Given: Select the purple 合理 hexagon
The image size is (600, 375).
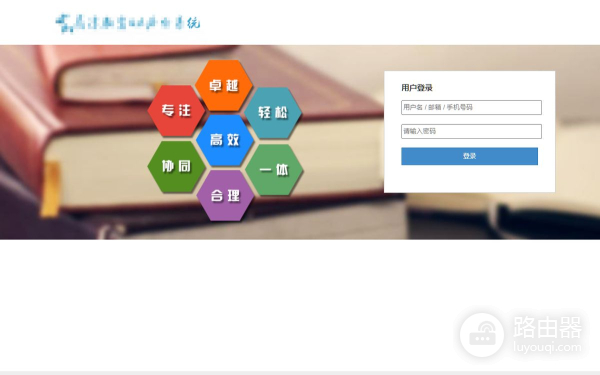Looking at the screenshot, I should tap(225, 196).
